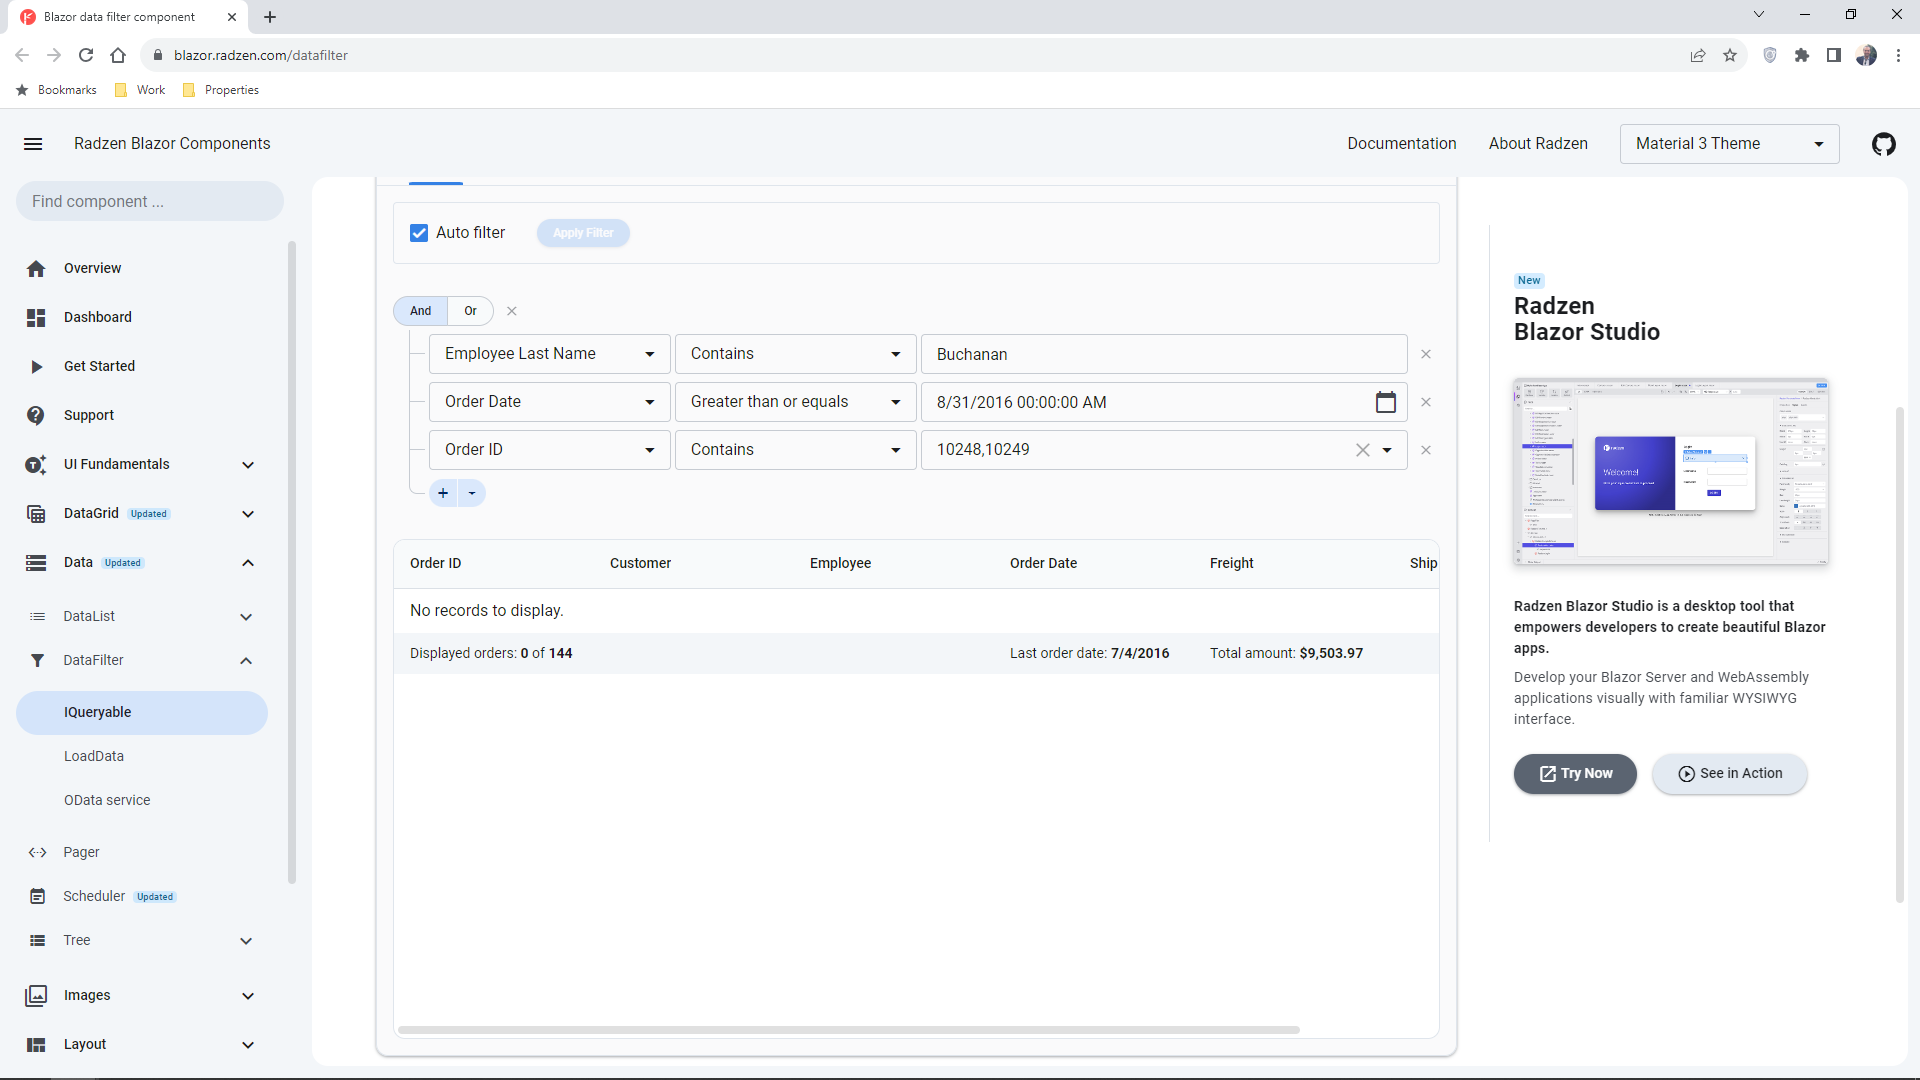Focus the Find component search field
1920x1080 pixels.
pos(150,201)
